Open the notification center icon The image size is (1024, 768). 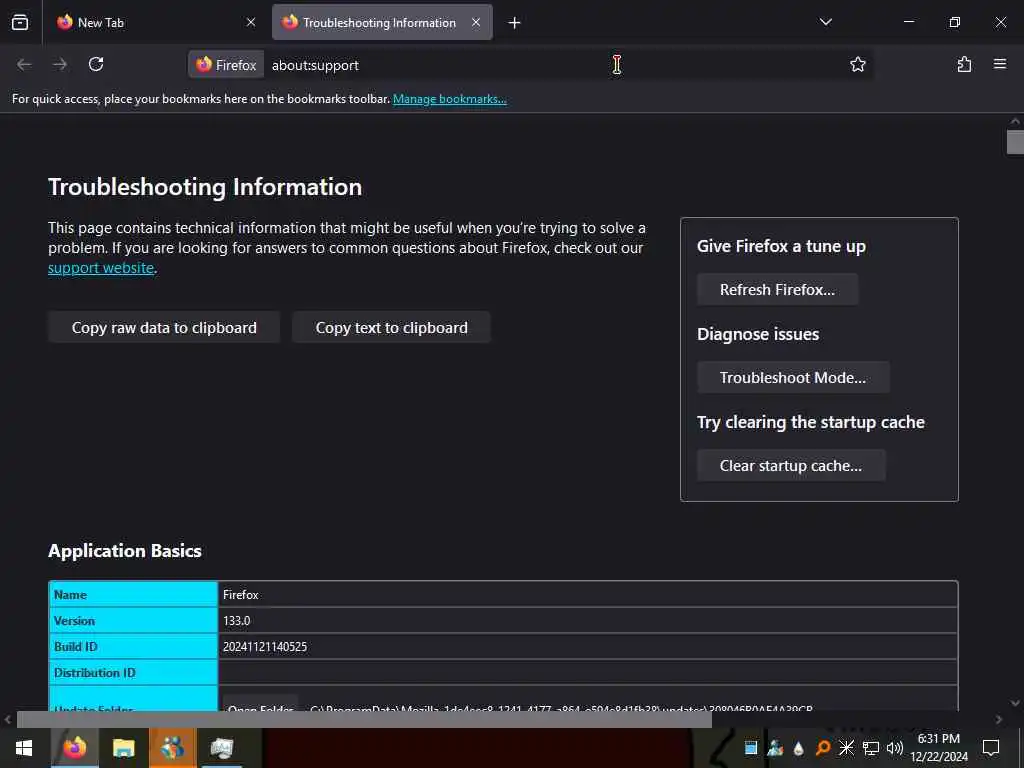991,748
